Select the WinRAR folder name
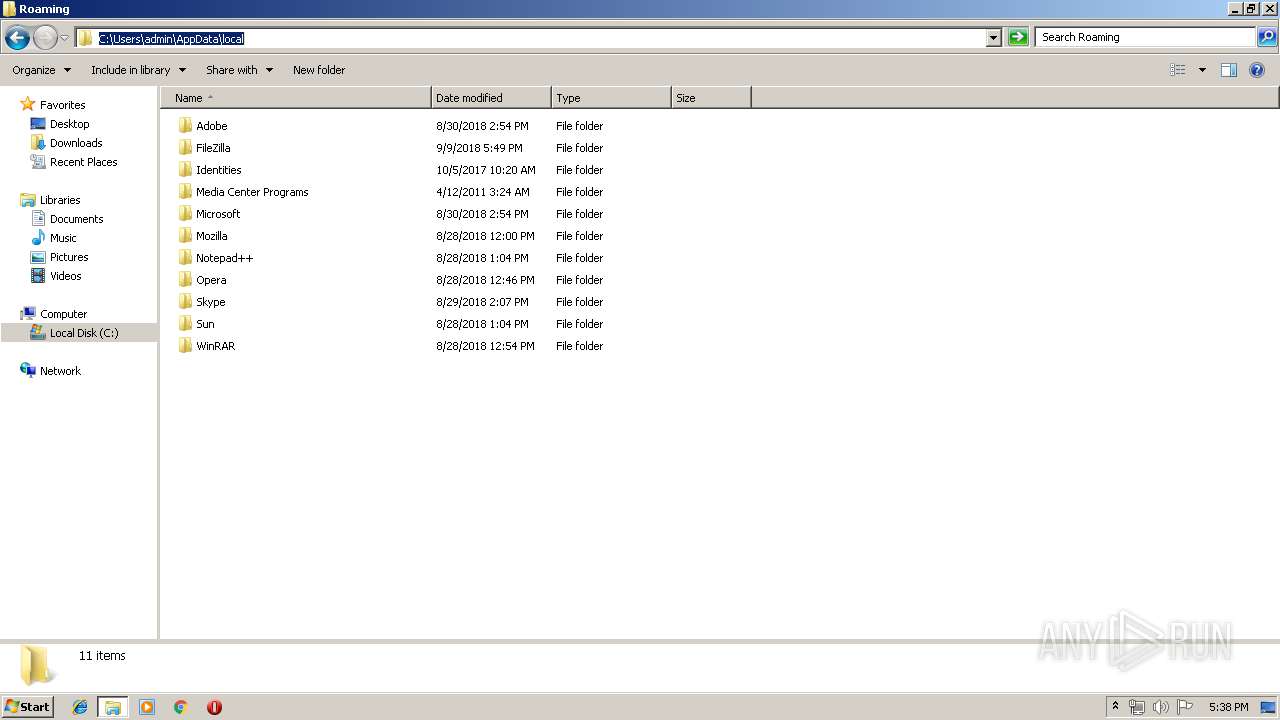Screen dimensions: 1280x720 pos(215,346)
